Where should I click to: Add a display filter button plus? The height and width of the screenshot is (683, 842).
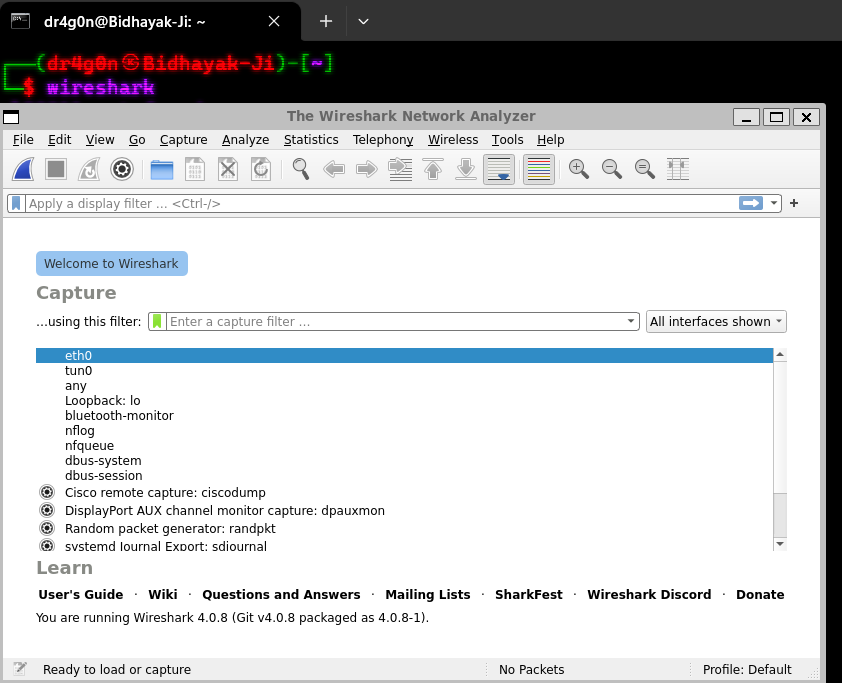click(x=794, y=203)
